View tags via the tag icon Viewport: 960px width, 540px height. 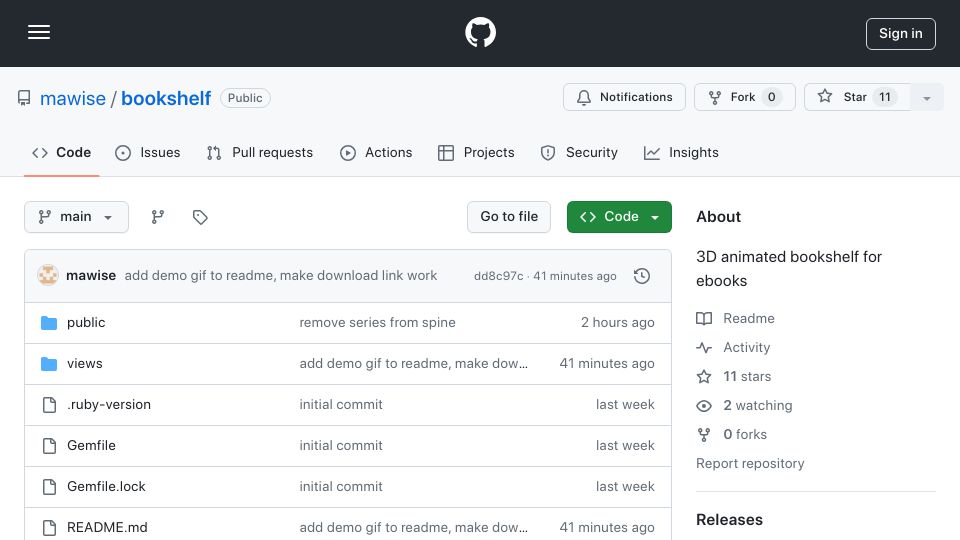point(200,217)
